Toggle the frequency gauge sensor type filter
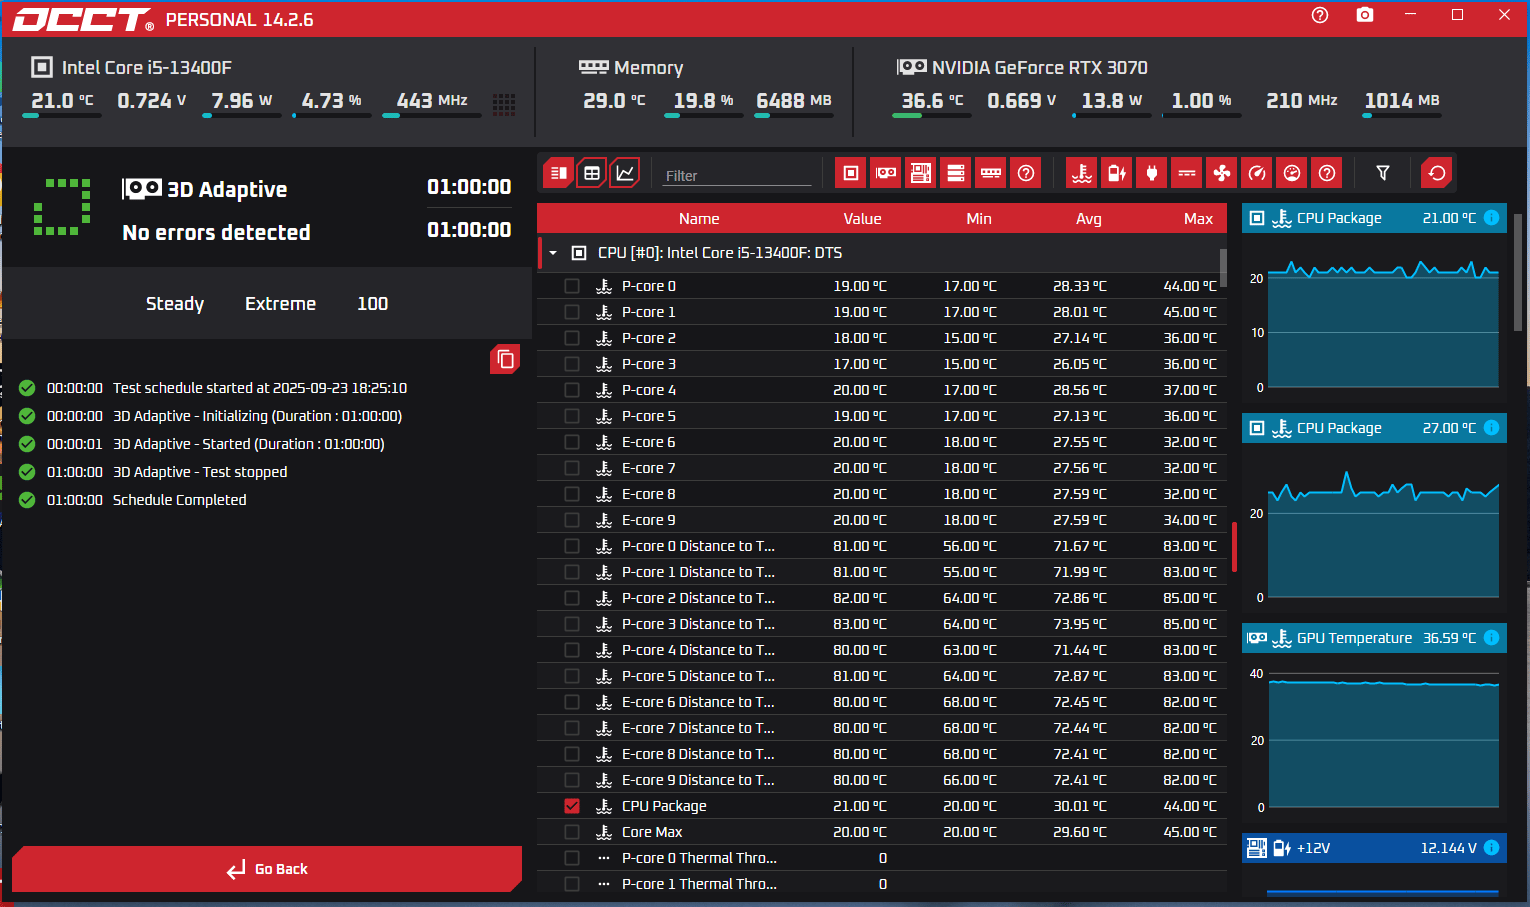This screenshot has width=1530, height=907. pyautogui.click(x=1257, y=173)
